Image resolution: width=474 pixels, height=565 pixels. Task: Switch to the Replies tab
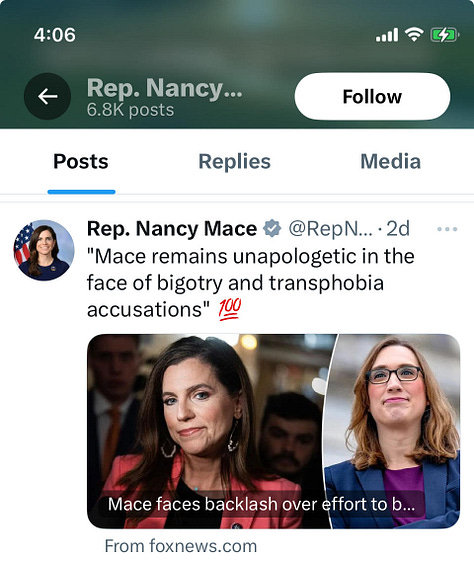(x=235, y=161)
